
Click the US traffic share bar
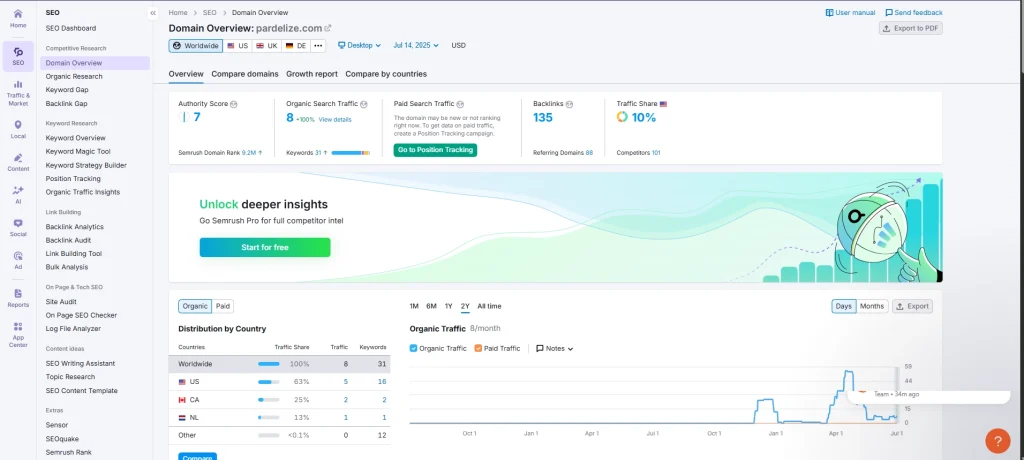268,382
